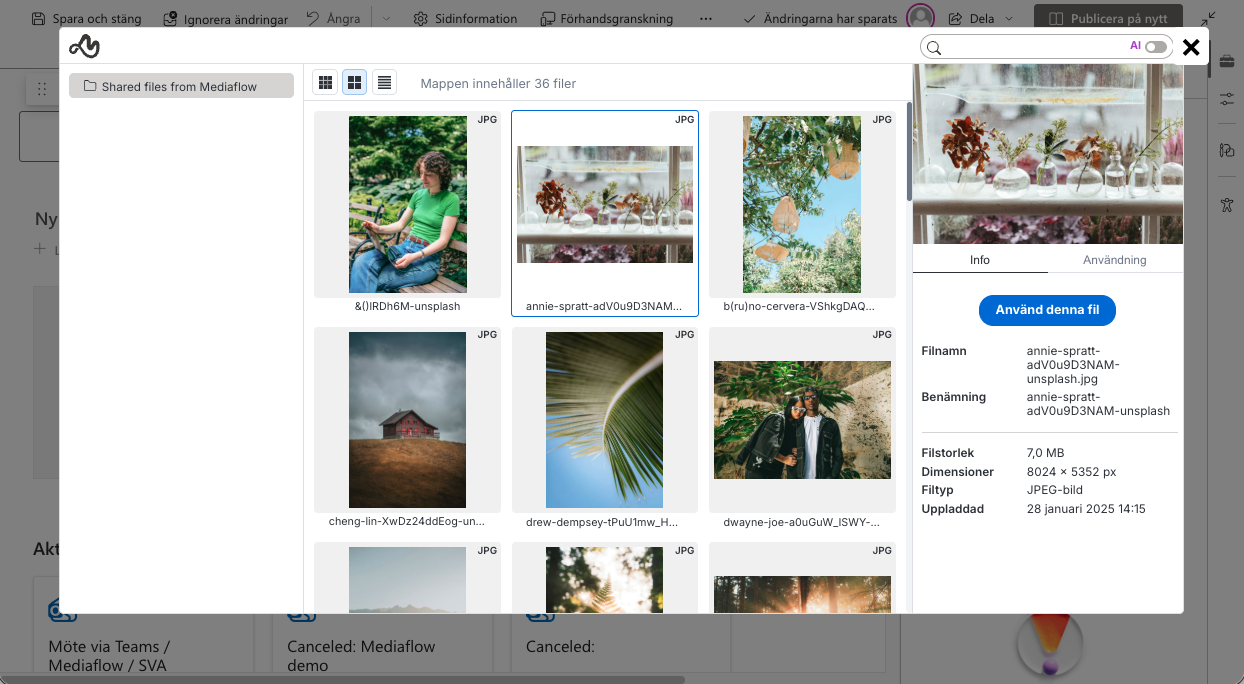Switch to small grid view

[325, 83]
